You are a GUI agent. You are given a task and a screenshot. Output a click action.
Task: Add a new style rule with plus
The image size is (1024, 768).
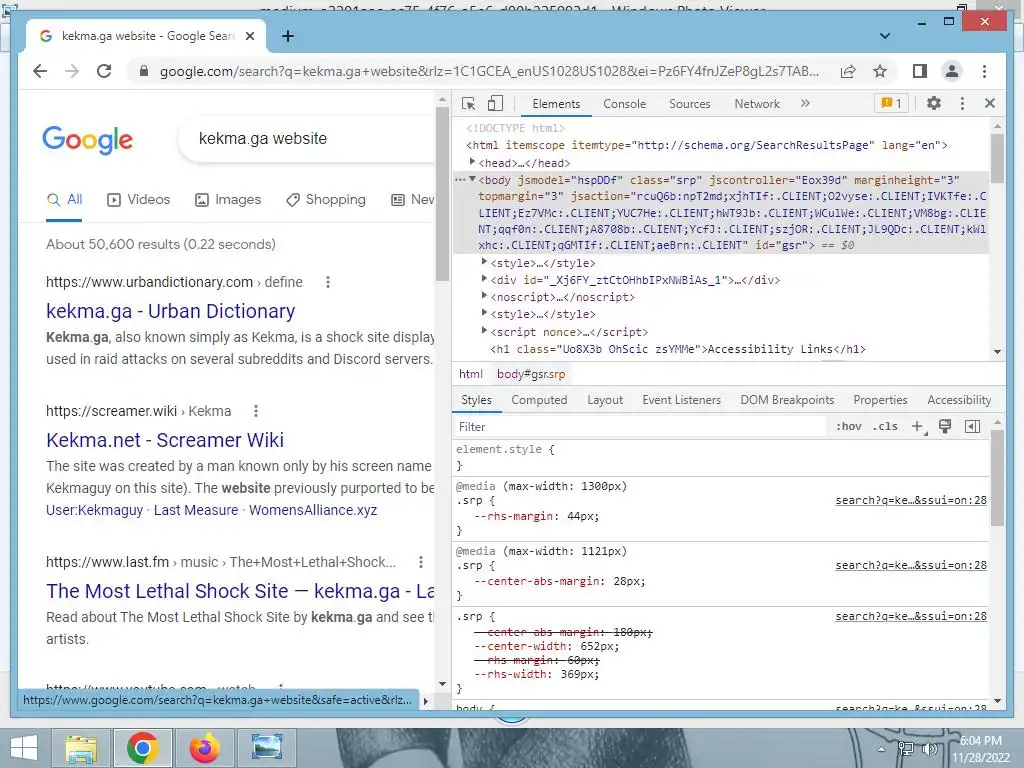[918, 426]
